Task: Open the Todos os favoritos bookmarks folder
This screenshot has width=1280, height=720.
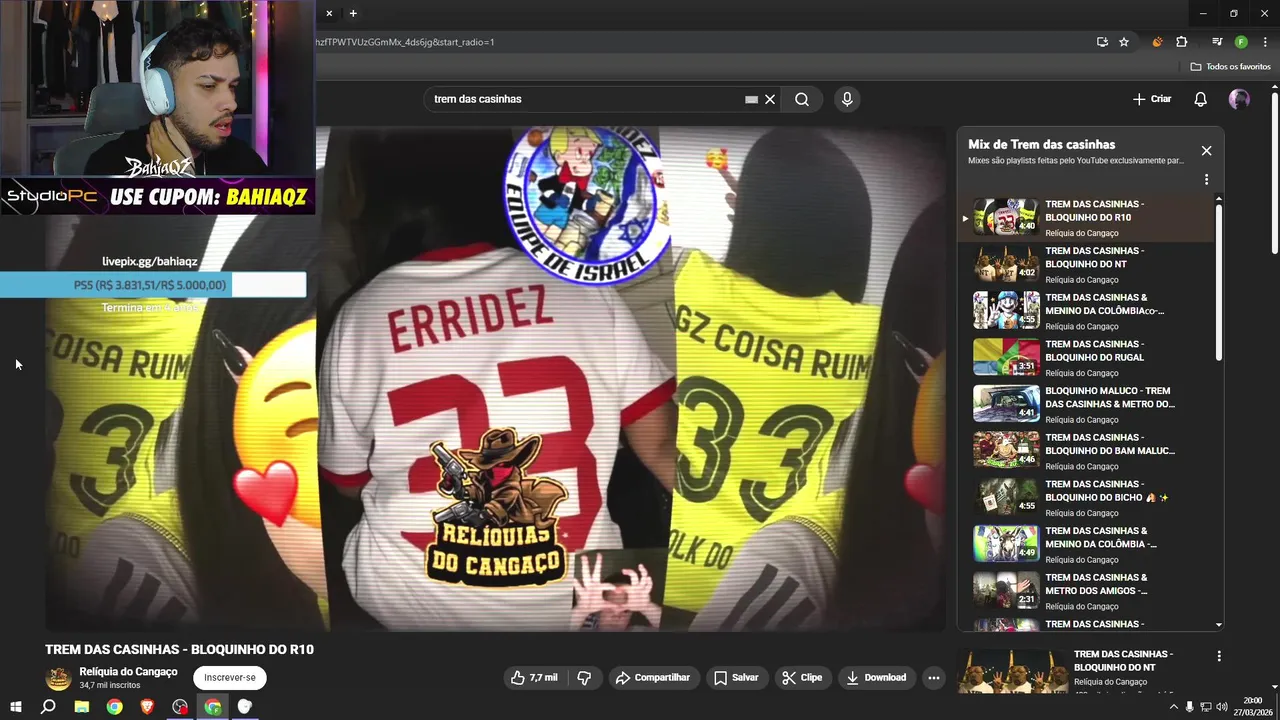Action: [1230, 66]
